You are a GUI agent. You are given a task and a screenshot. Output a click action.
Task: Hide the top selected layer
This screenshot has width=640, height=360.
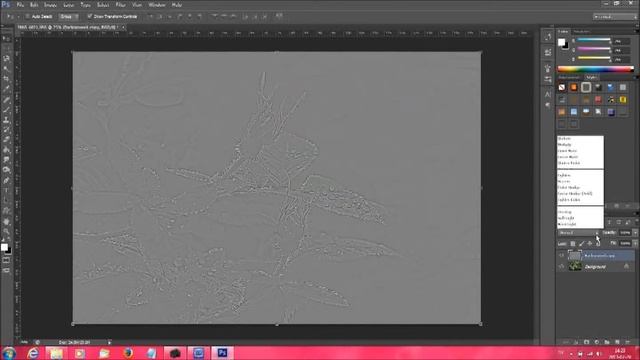click(562, 256)
